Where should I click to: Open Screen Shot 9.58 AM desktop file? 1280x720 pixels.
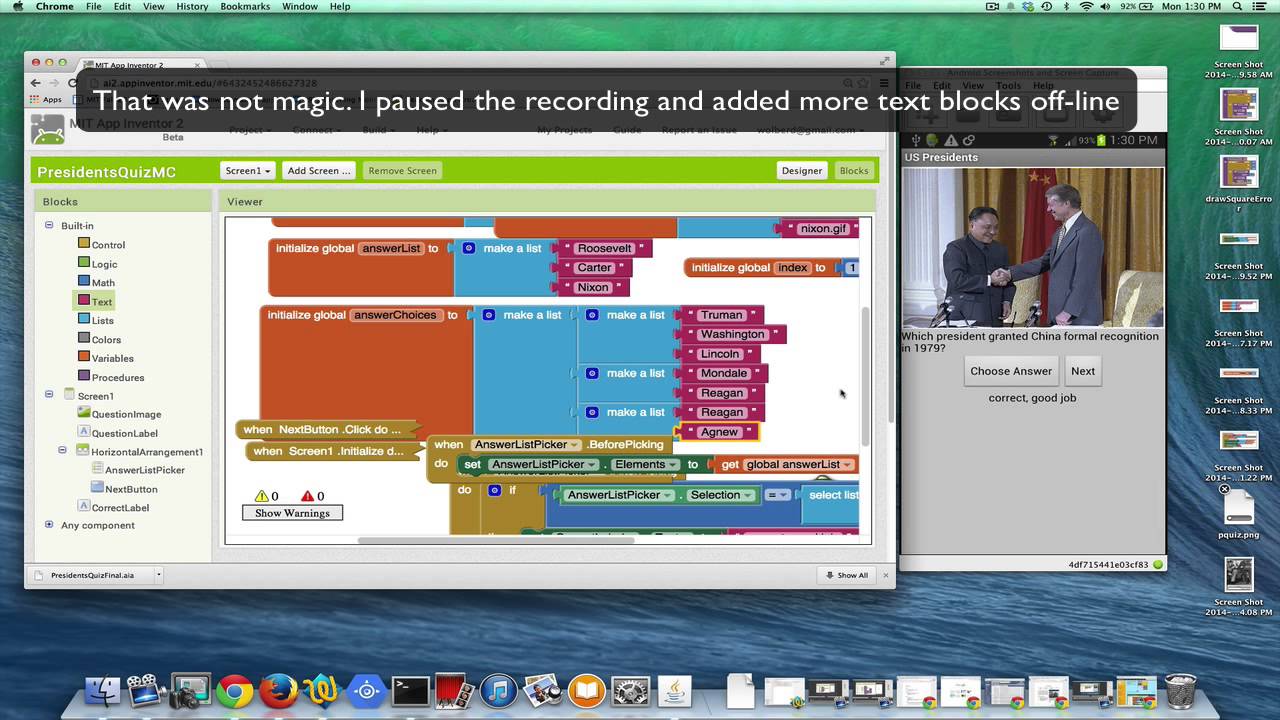tap(1239, 50)
